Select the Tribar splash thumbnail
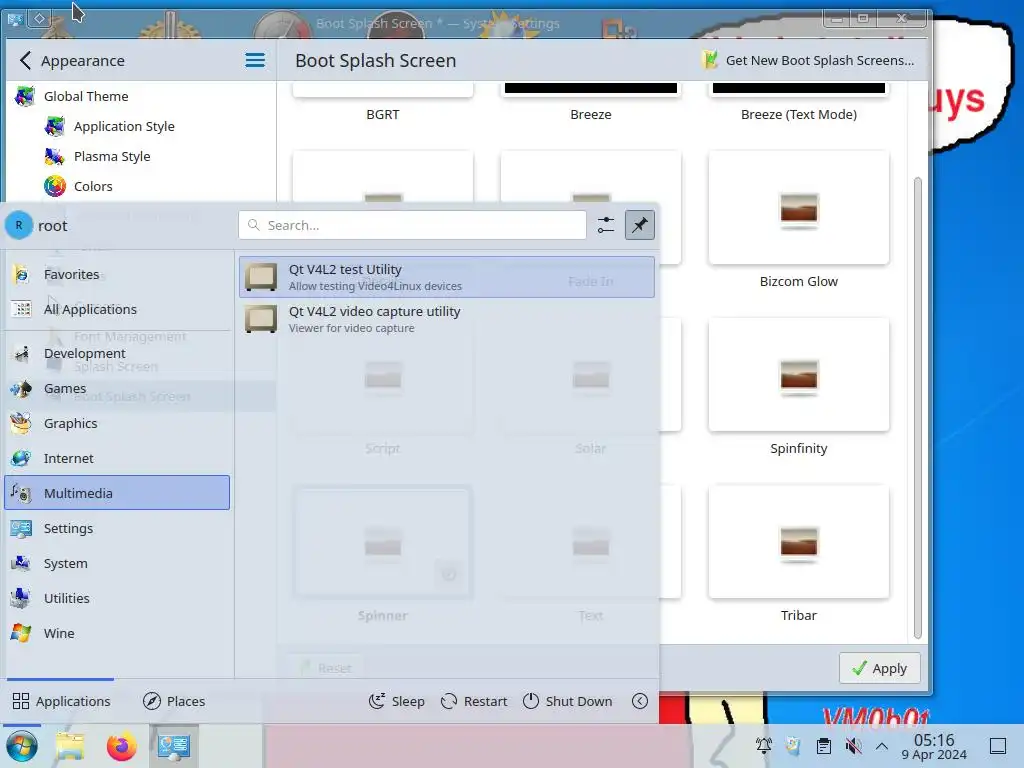The image size is (1024, 768). point(799,542)
